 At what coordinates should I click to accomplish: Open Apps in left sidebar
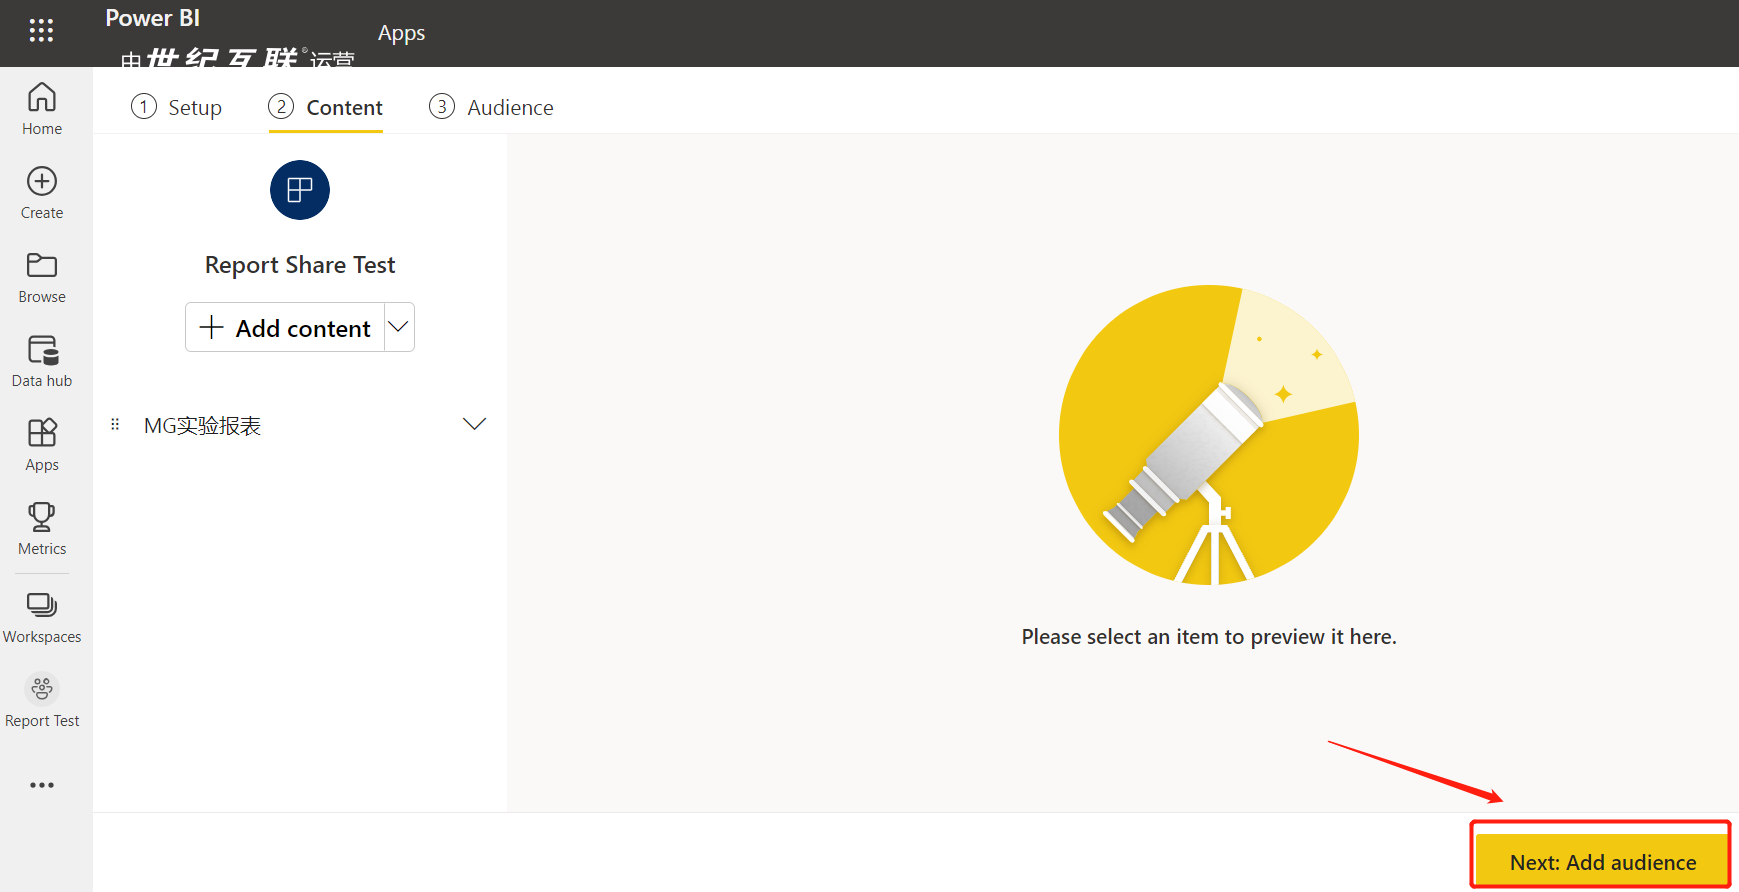(x=42, y=445)
